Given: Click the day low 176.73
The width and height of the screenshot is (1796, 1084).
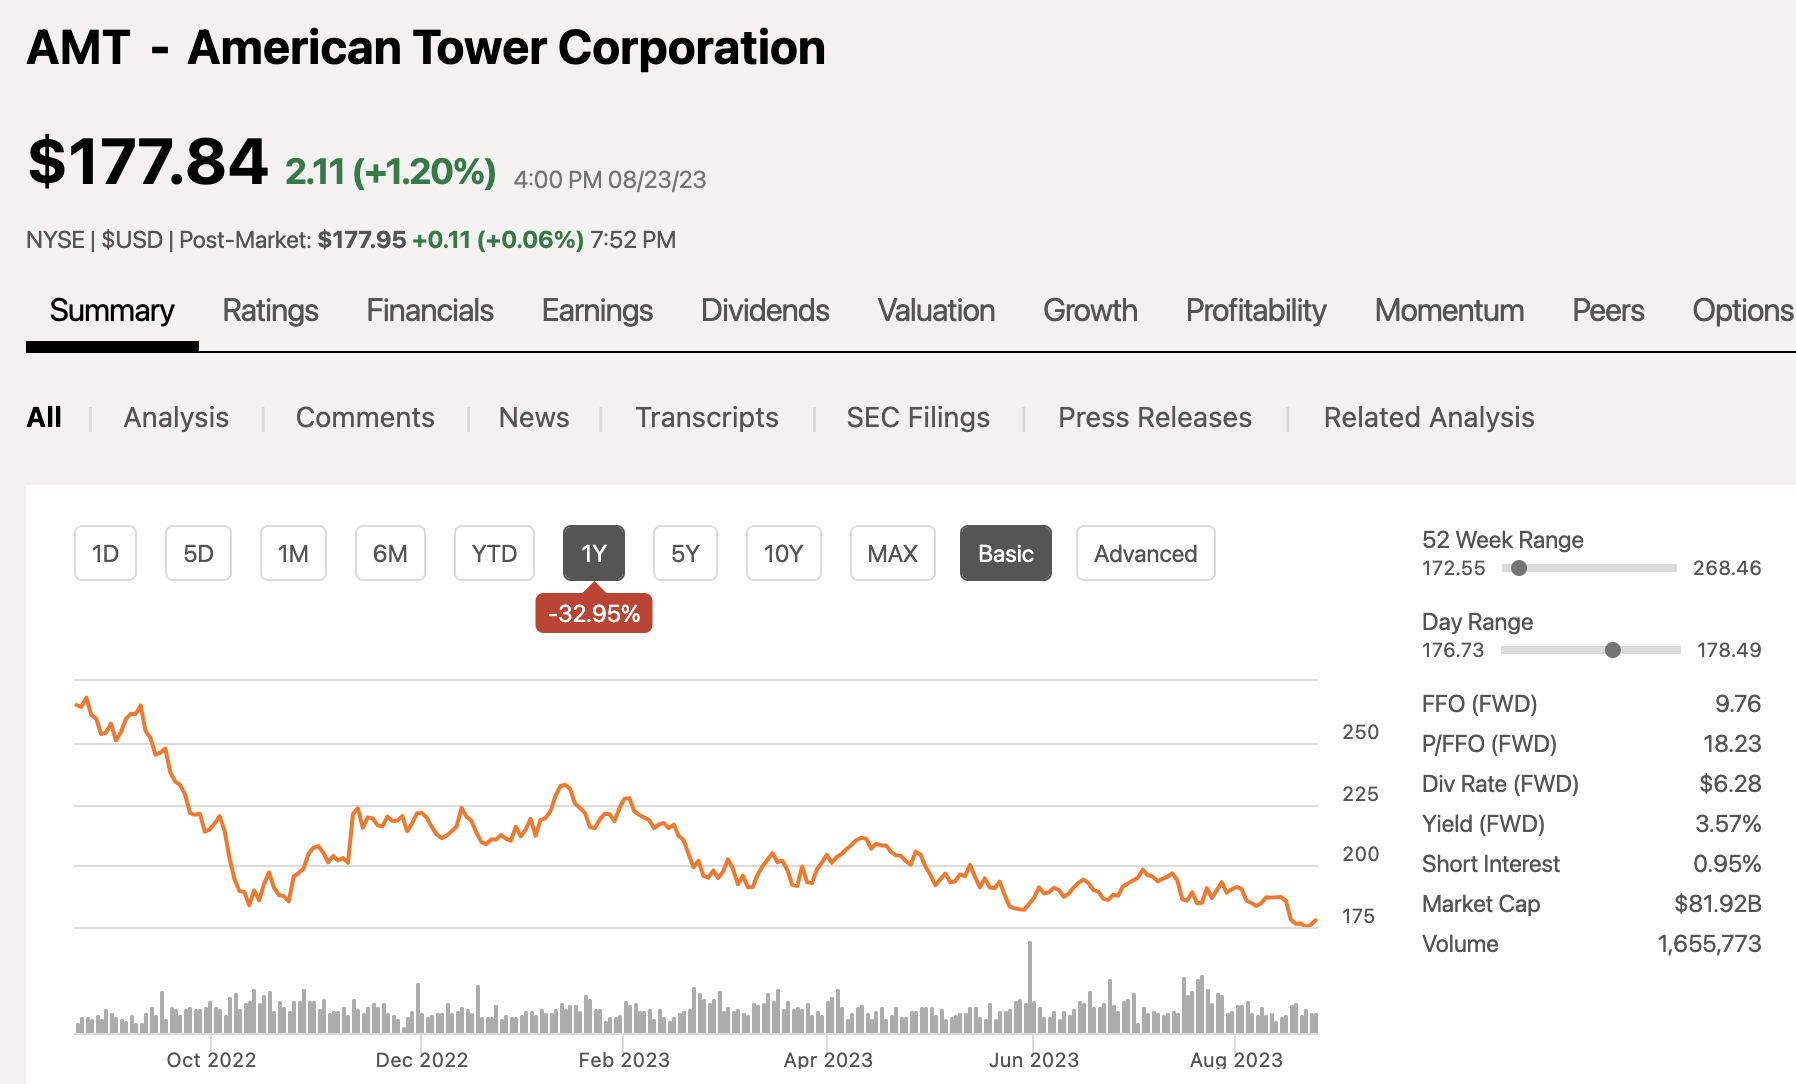Looking at the screenshot, I should (1453, 650).
